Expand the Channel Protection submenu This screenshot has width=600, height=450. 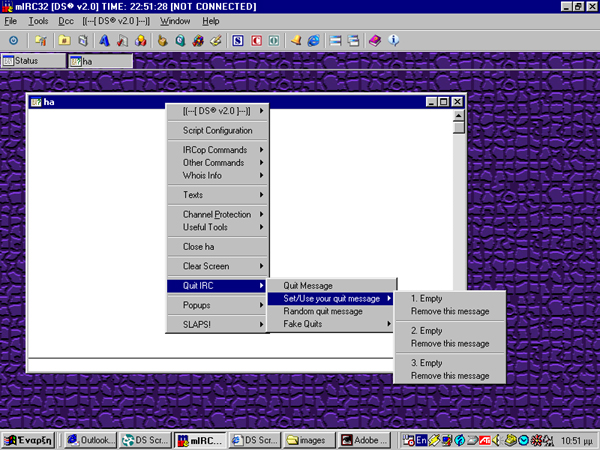coord(217,214)
